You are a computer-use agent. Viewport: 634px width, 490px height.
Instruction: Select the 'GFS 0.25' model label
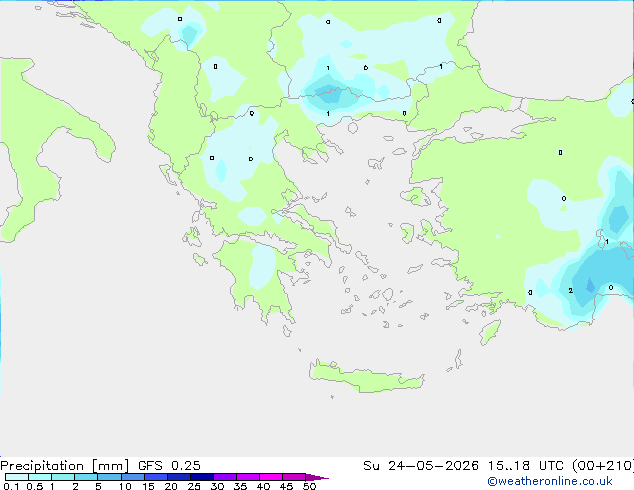click(169, 466)
